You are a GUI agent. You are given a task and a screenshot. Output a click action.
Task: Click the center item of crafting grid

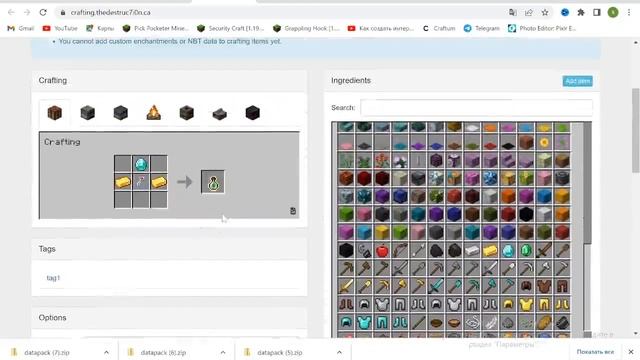pos(141,182)
